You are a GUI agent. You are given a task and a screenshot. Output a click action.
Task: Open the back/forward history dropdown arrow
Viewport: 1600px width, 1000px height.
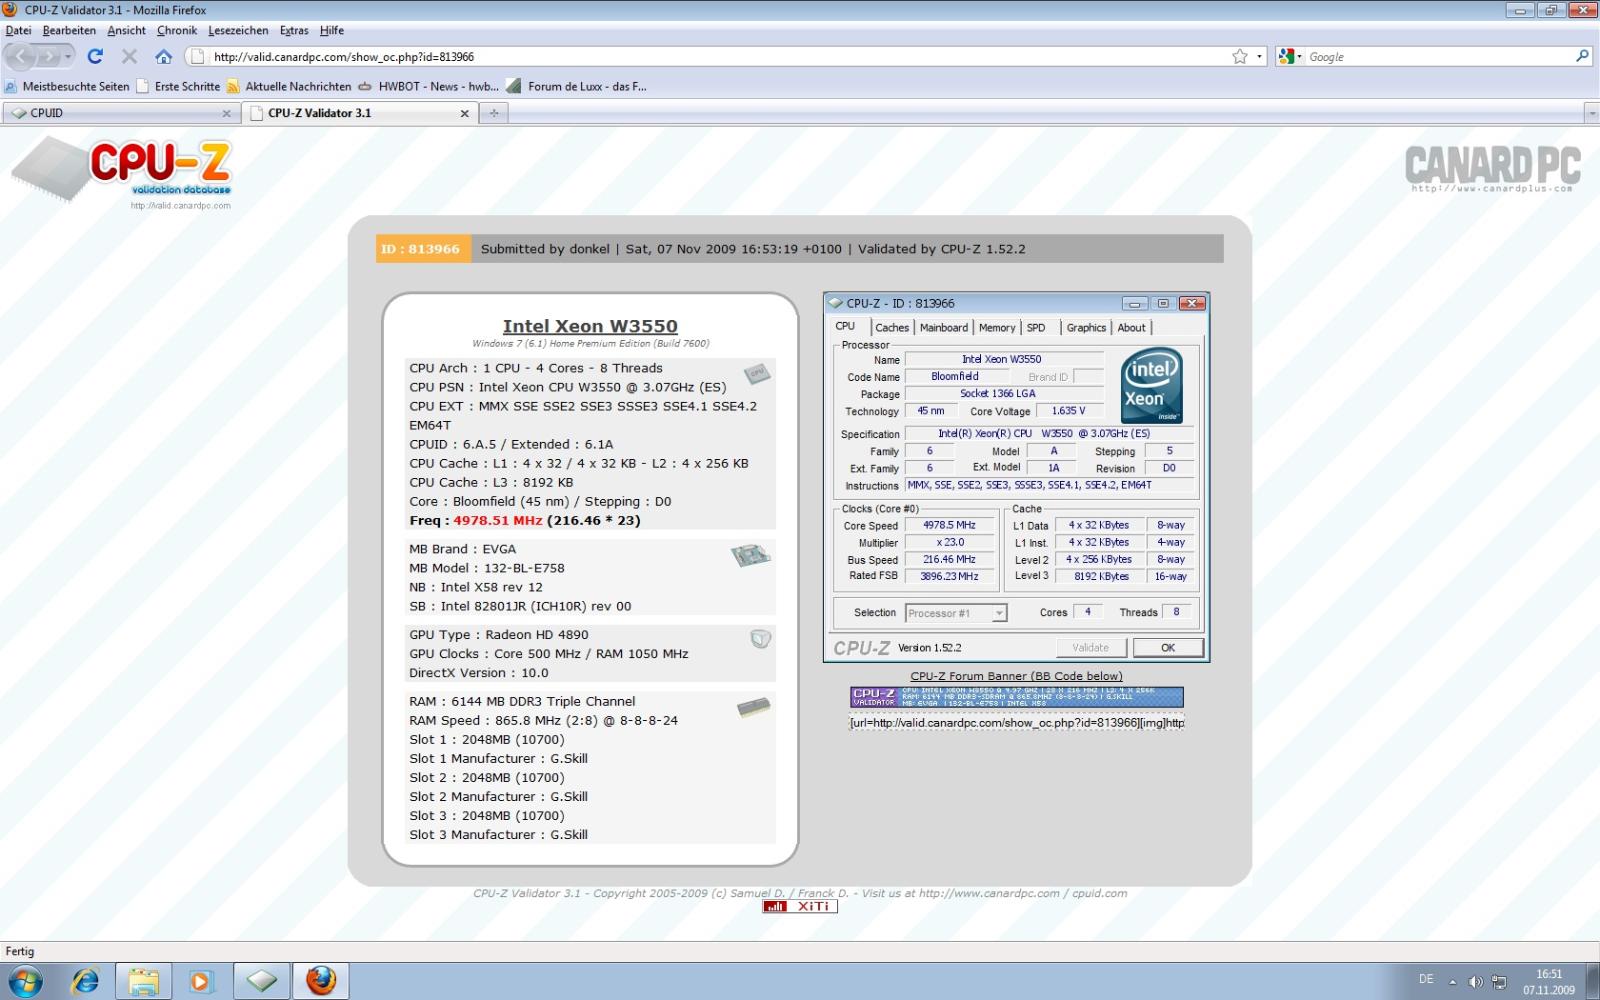tap(68, 57)
